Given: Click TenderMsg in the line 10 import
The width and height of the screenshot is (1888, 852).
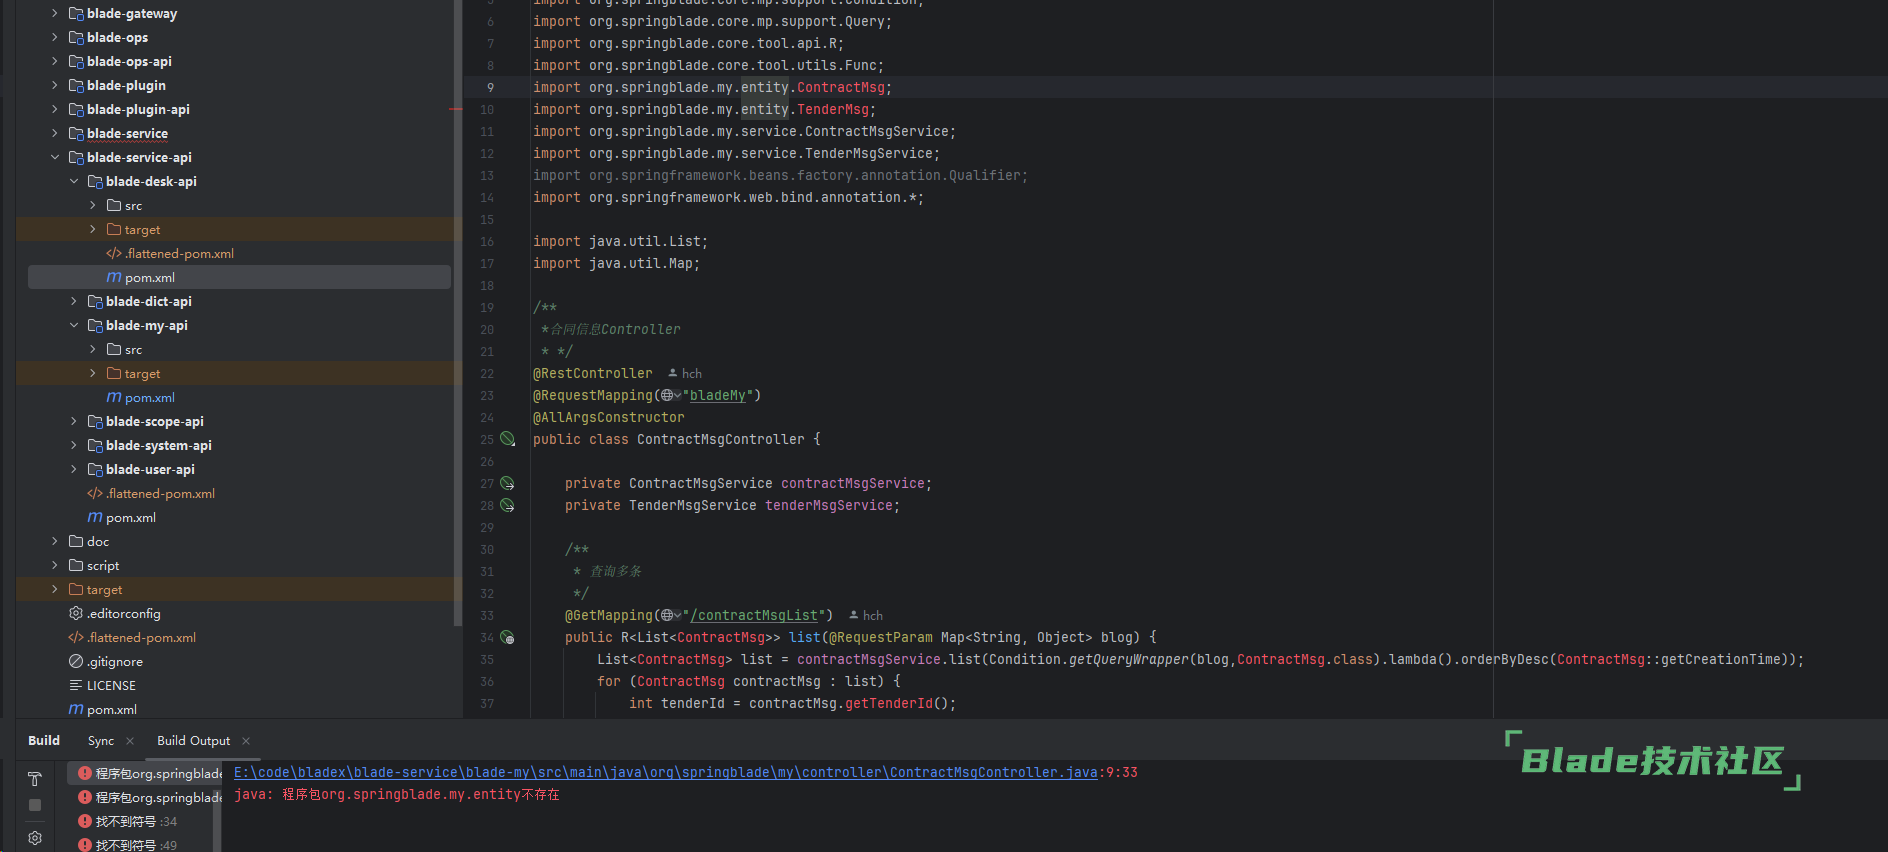Looking at the screenshot, I should coord(833,109).
